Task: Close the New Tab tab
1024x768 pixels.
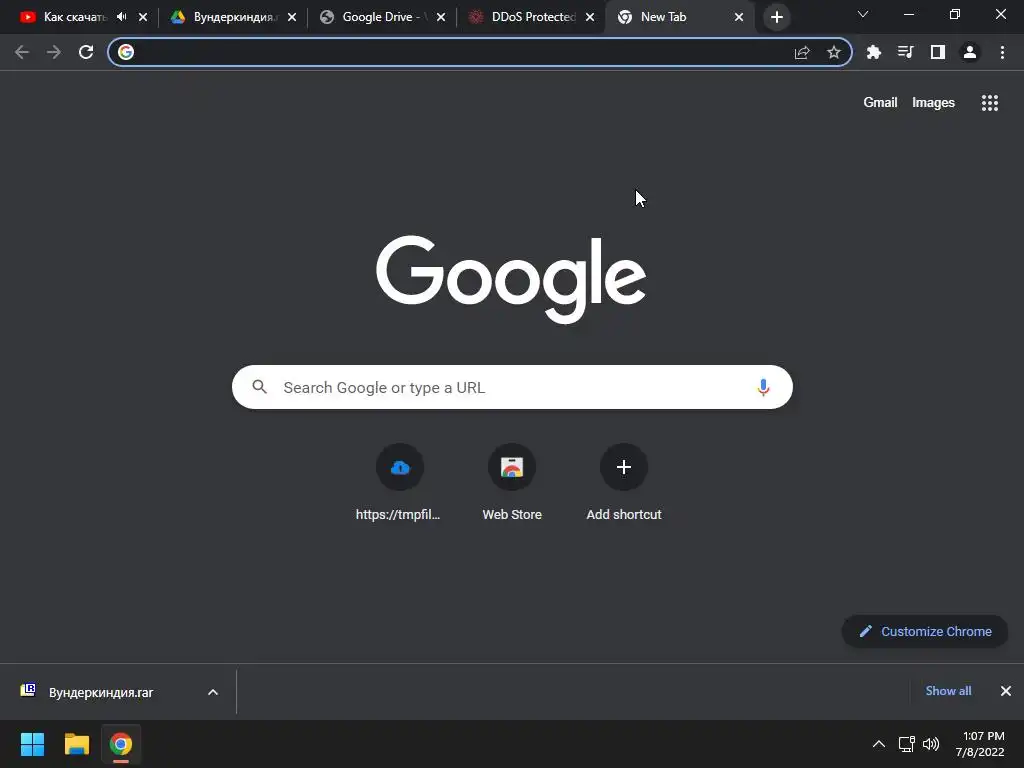Action: 739,17
